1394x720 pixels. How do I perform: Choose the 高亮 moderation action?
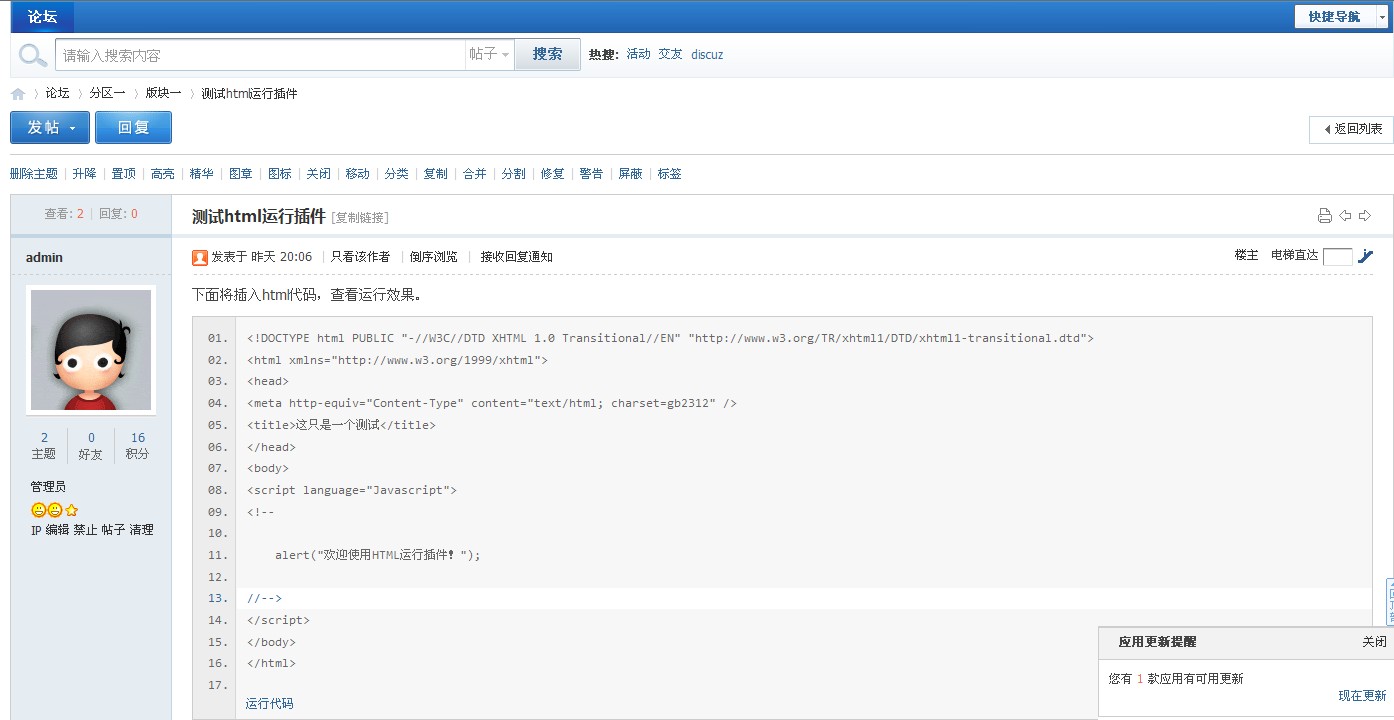(x=162, y=174)
